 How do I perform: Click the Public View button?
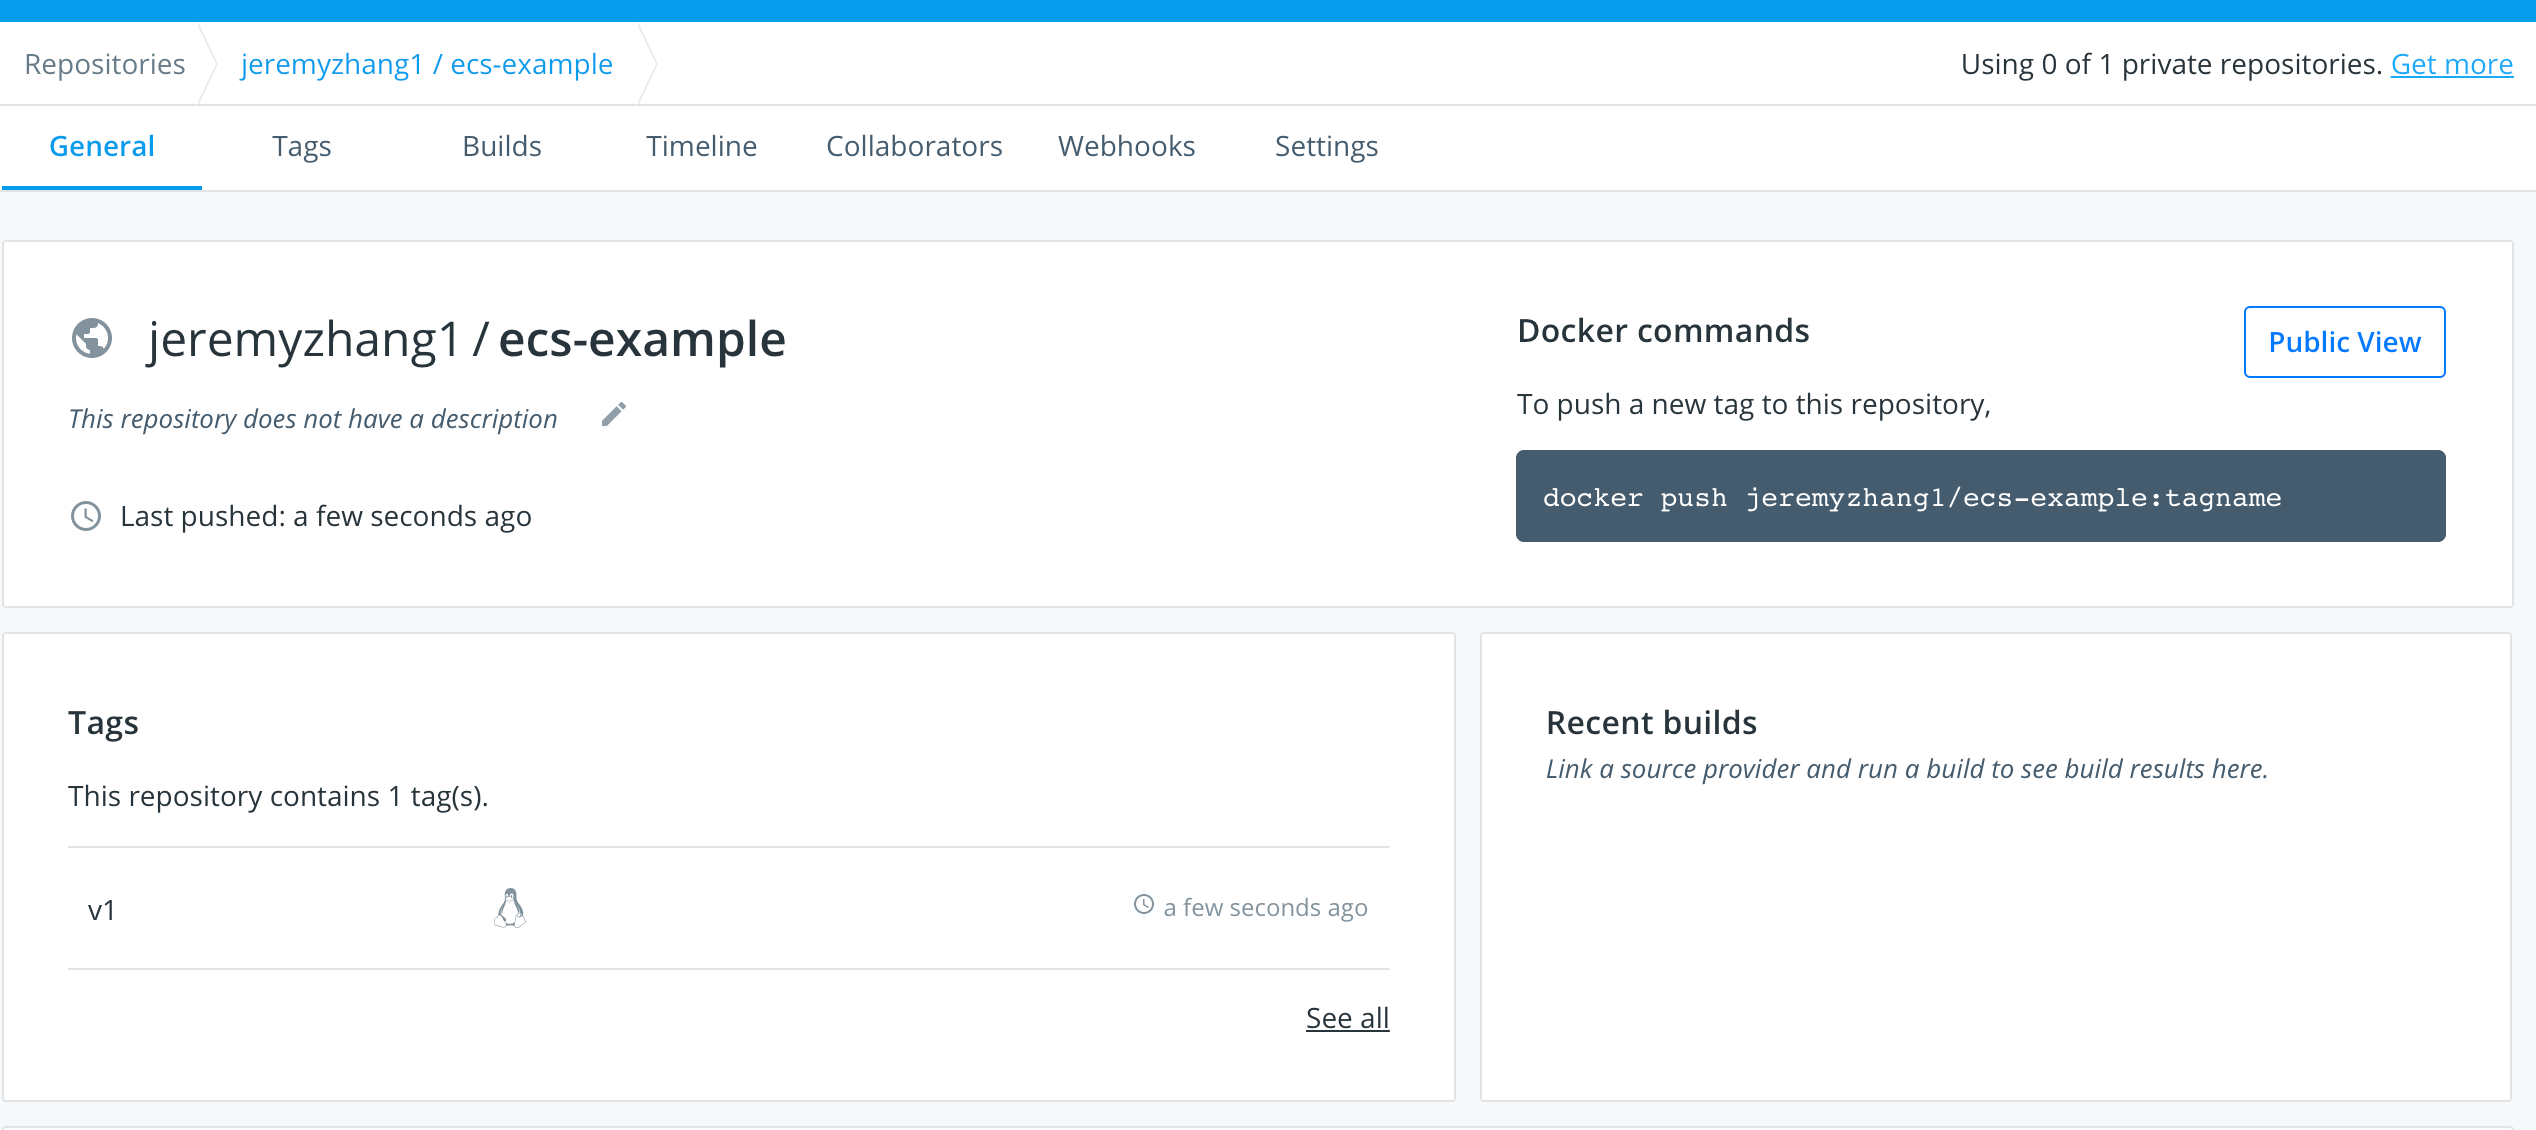(2344, 342)
